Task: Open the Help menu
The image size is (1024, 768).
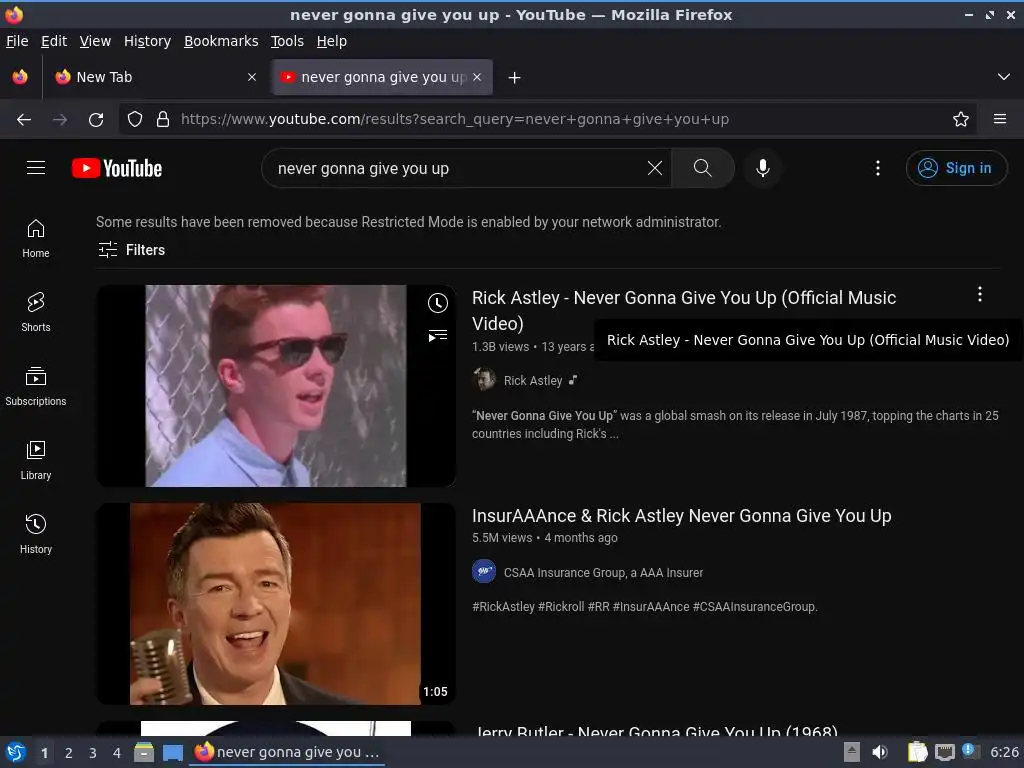Action: click(x=332, y=41)
